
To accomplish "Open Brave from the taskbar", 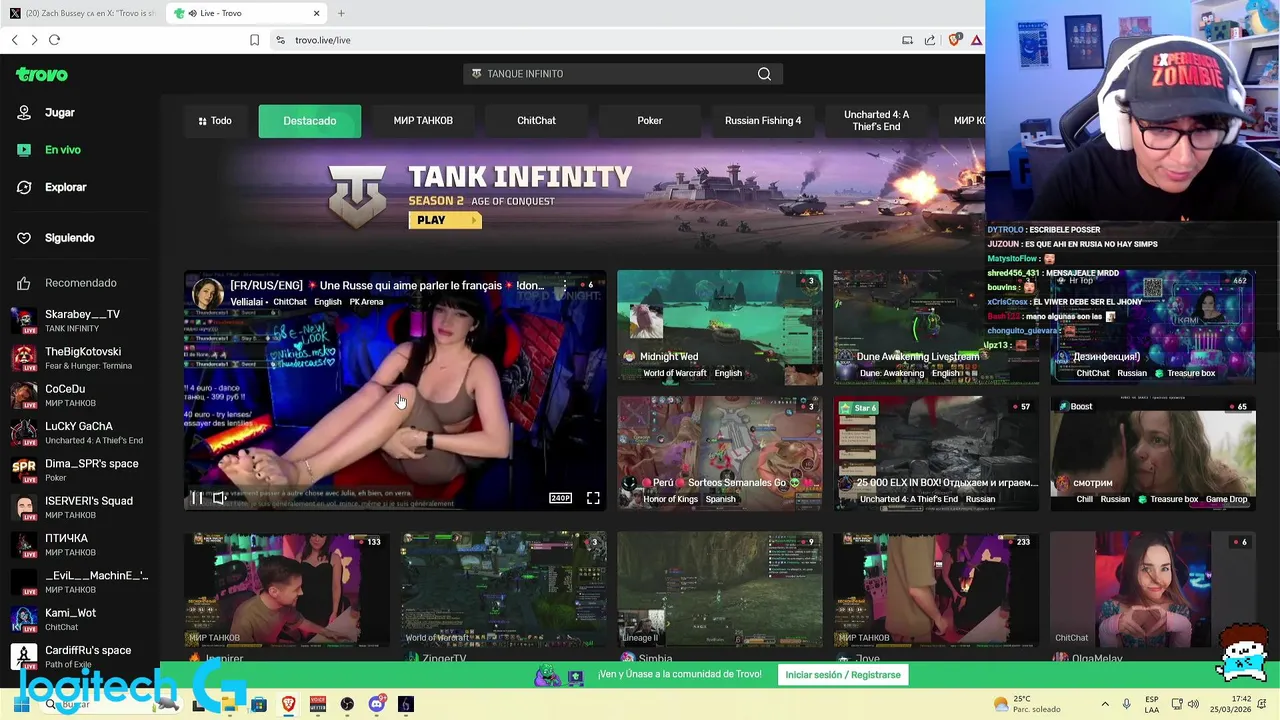I will point(288,704).
